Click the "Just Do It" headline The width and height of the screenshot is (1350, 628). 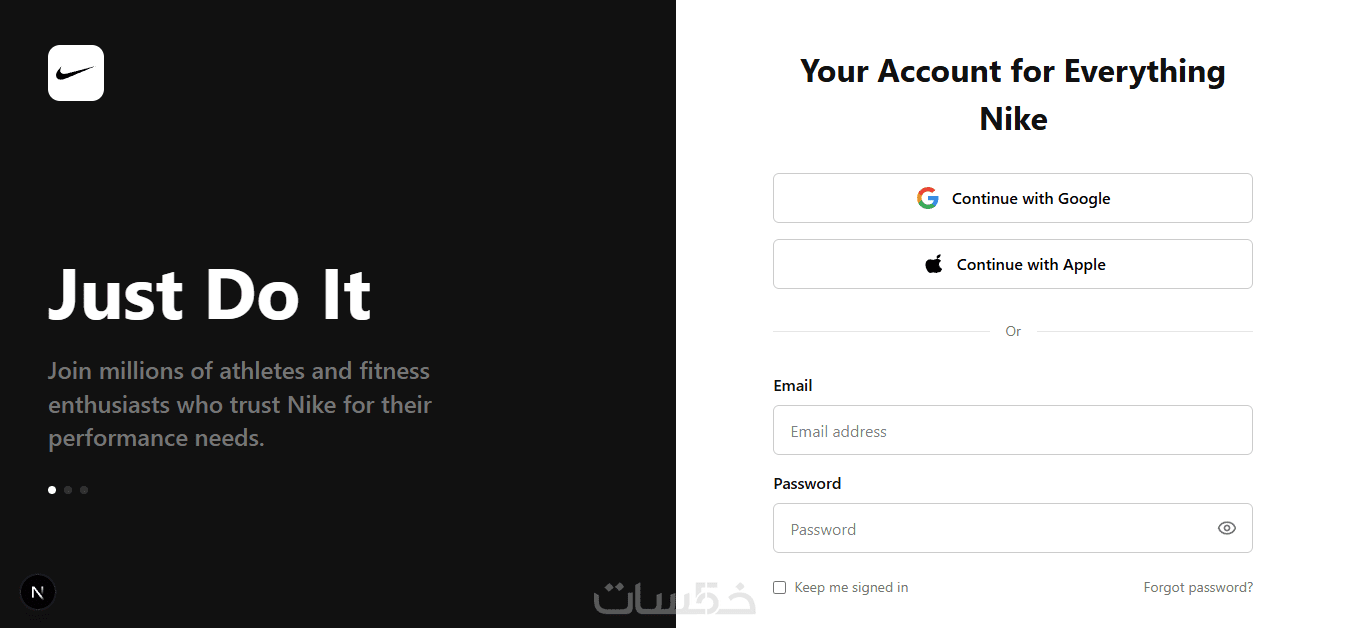tap(210, 293)
